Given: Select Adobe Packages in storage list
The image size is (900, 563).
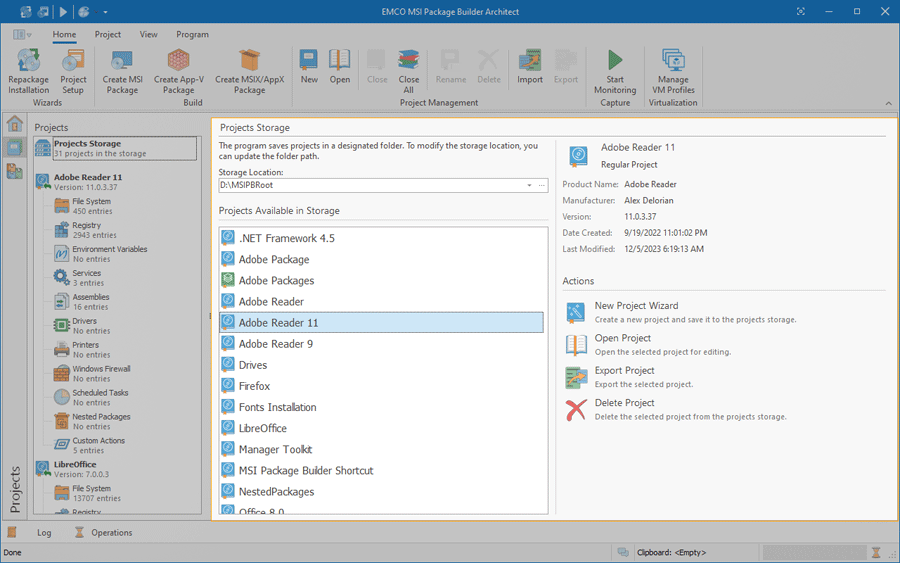Looking at the screenshot, I should tap(382, 281).
